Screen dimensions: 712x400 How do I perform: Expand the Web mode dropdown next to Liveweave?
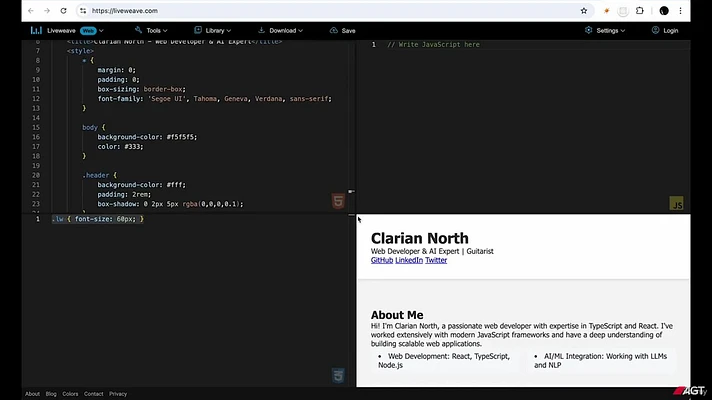tap(101, 31)
